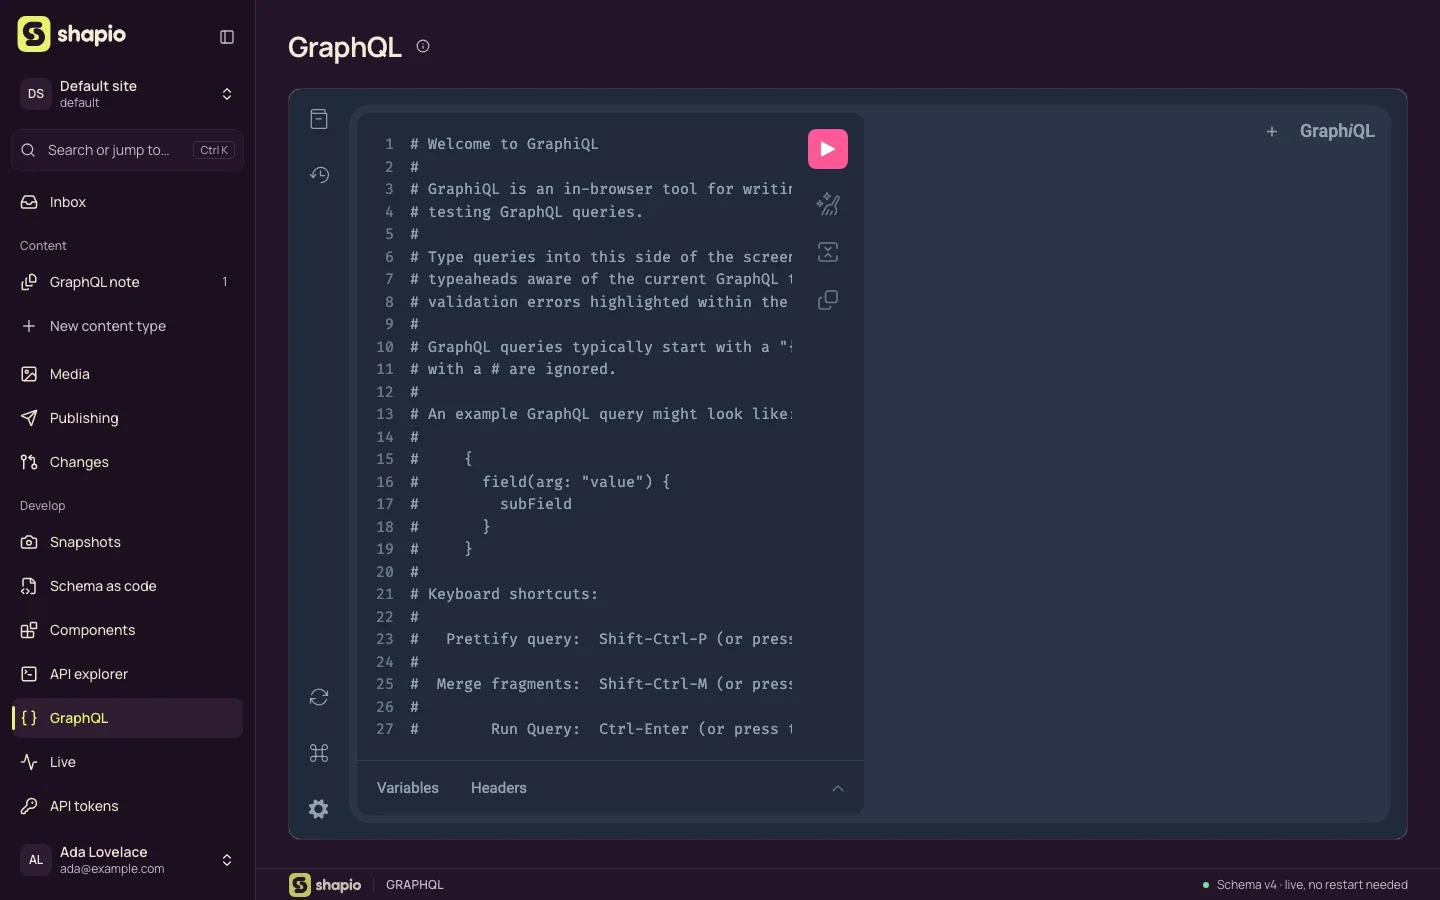The width and height of the screenshot is (1440, 900).
Task: Open keyboard shortcuts dialog icon
Action: click(x=319, y=753)
